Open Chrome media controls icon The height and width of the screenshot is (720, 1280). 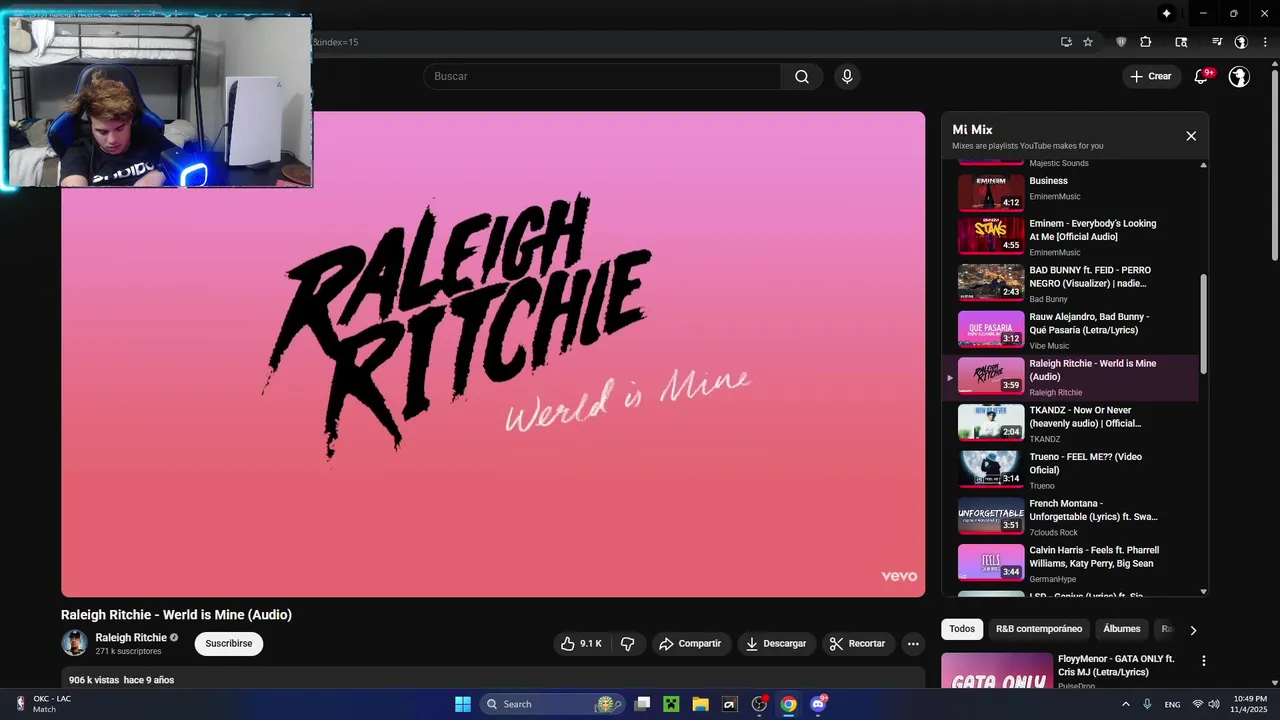pos(1217,42)
